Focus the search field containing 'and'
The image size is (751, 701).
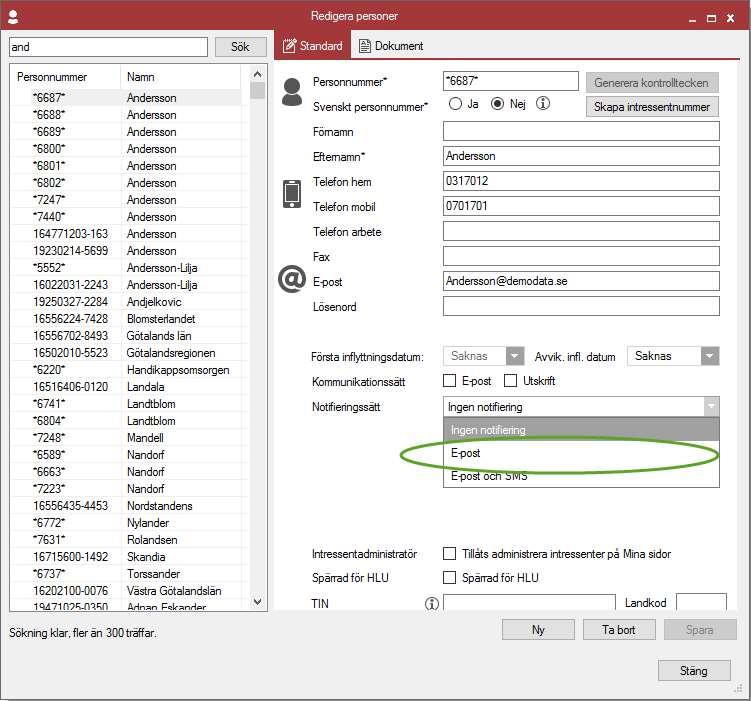click(x=108, y=47)
